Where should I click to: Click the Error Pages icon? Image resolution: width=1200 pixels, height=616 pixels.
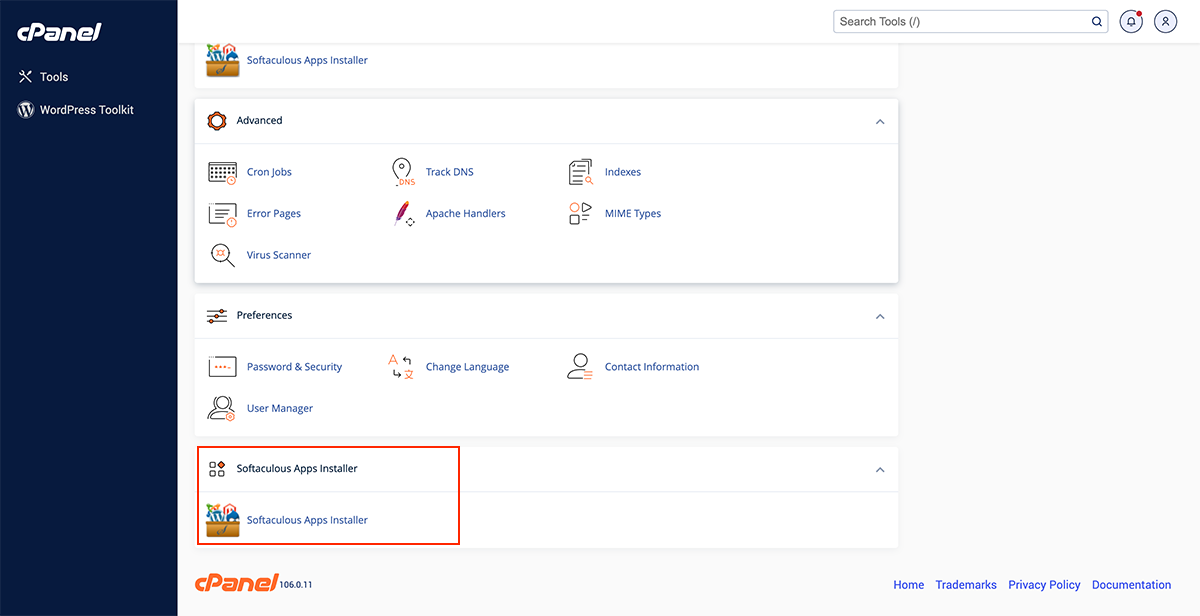pos(222,214)
